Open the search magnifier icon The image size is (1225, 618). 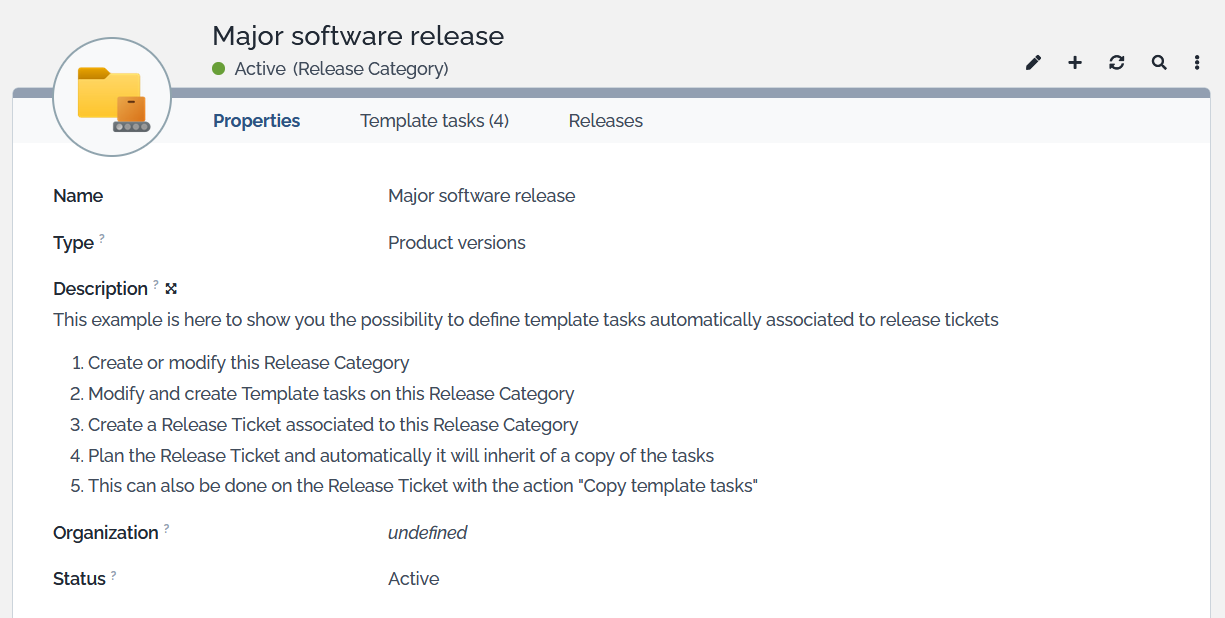(x=1159, y=63)
